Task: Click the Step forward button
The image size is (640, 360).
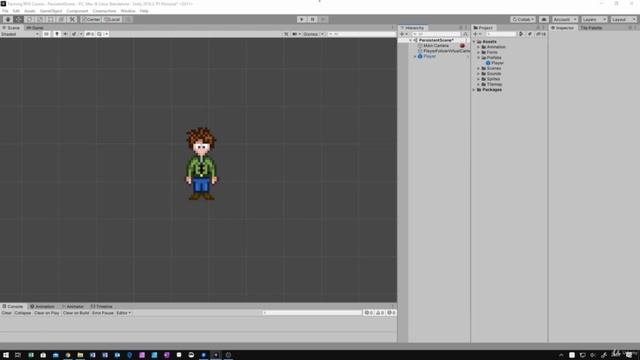Action: [323, 19]
